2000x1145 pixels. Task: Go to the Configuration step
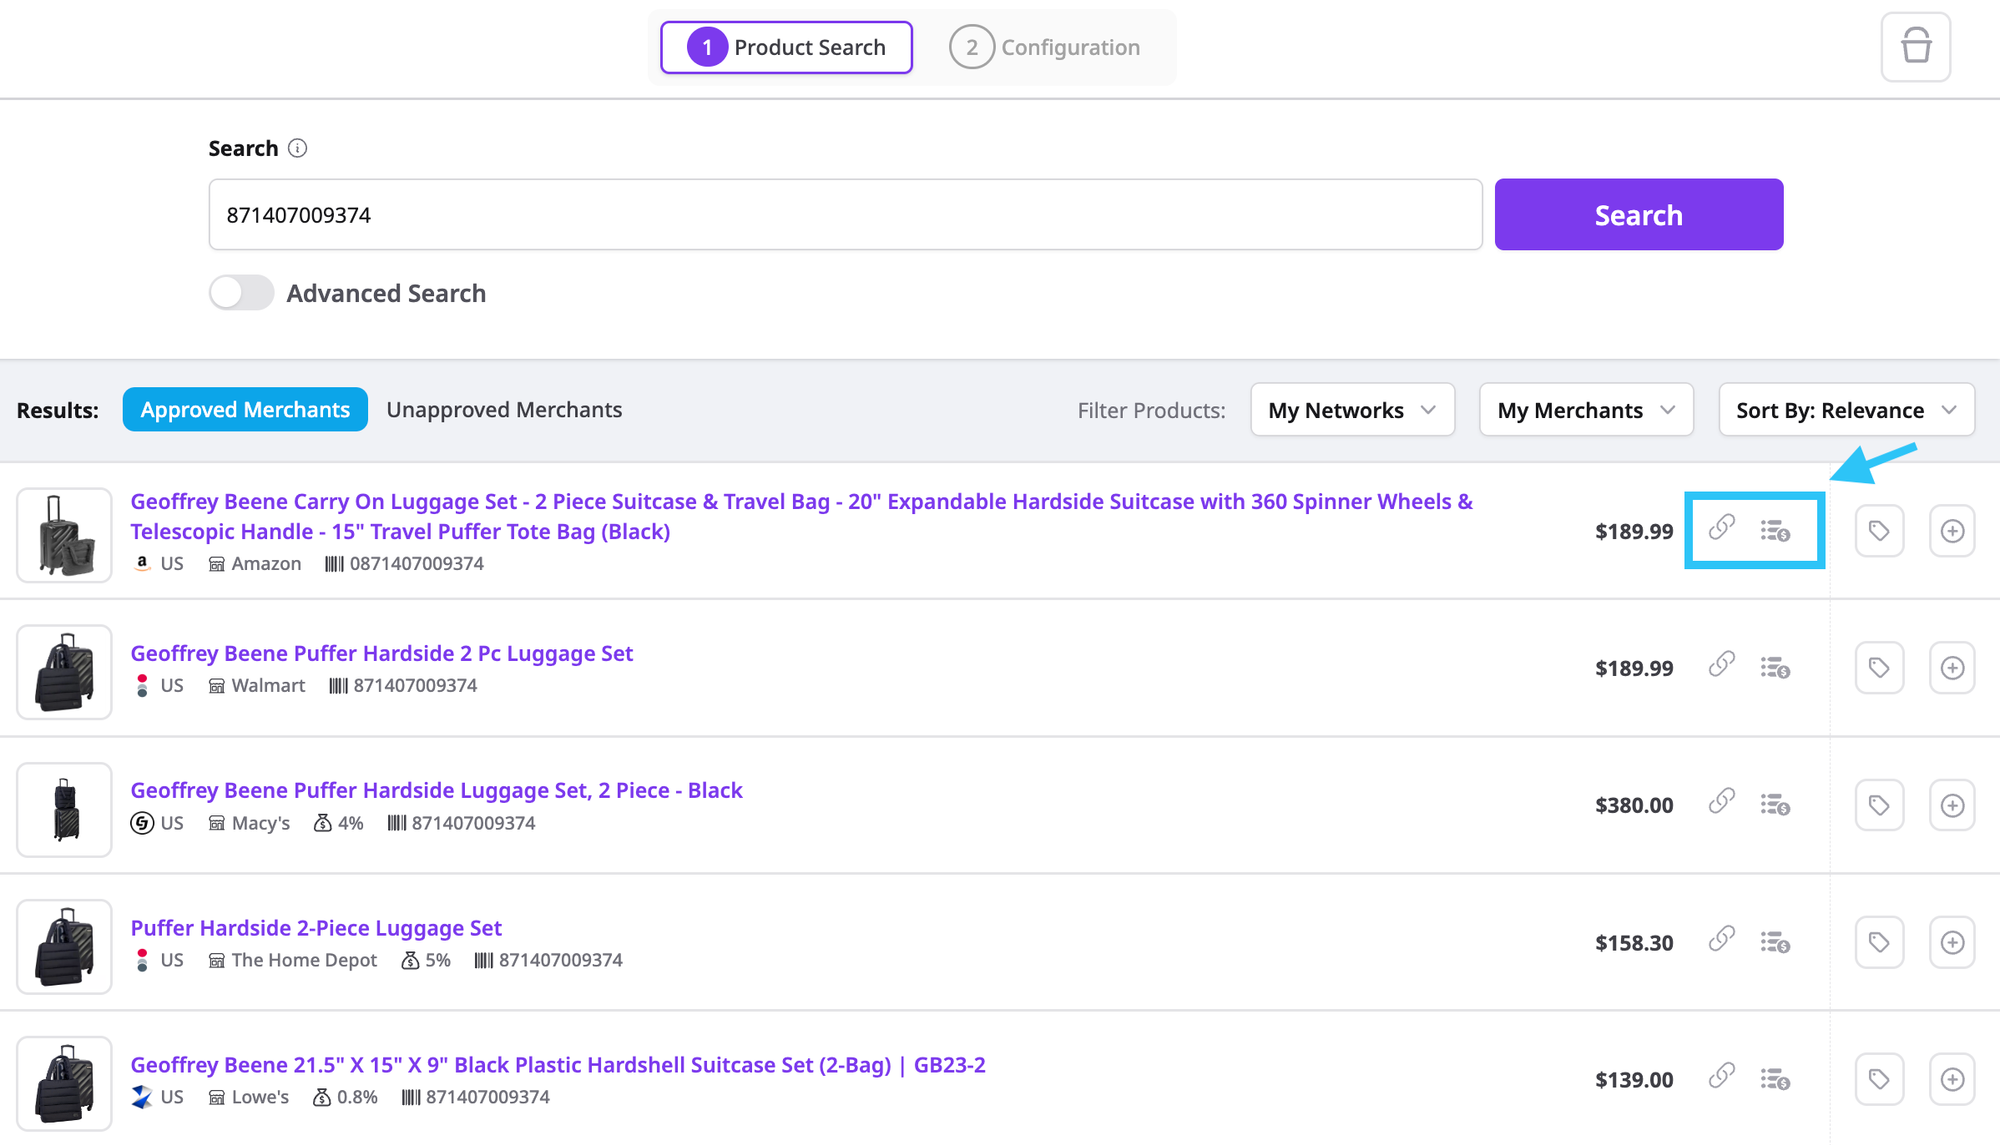pyautogui.click(x=1045, y=47)
